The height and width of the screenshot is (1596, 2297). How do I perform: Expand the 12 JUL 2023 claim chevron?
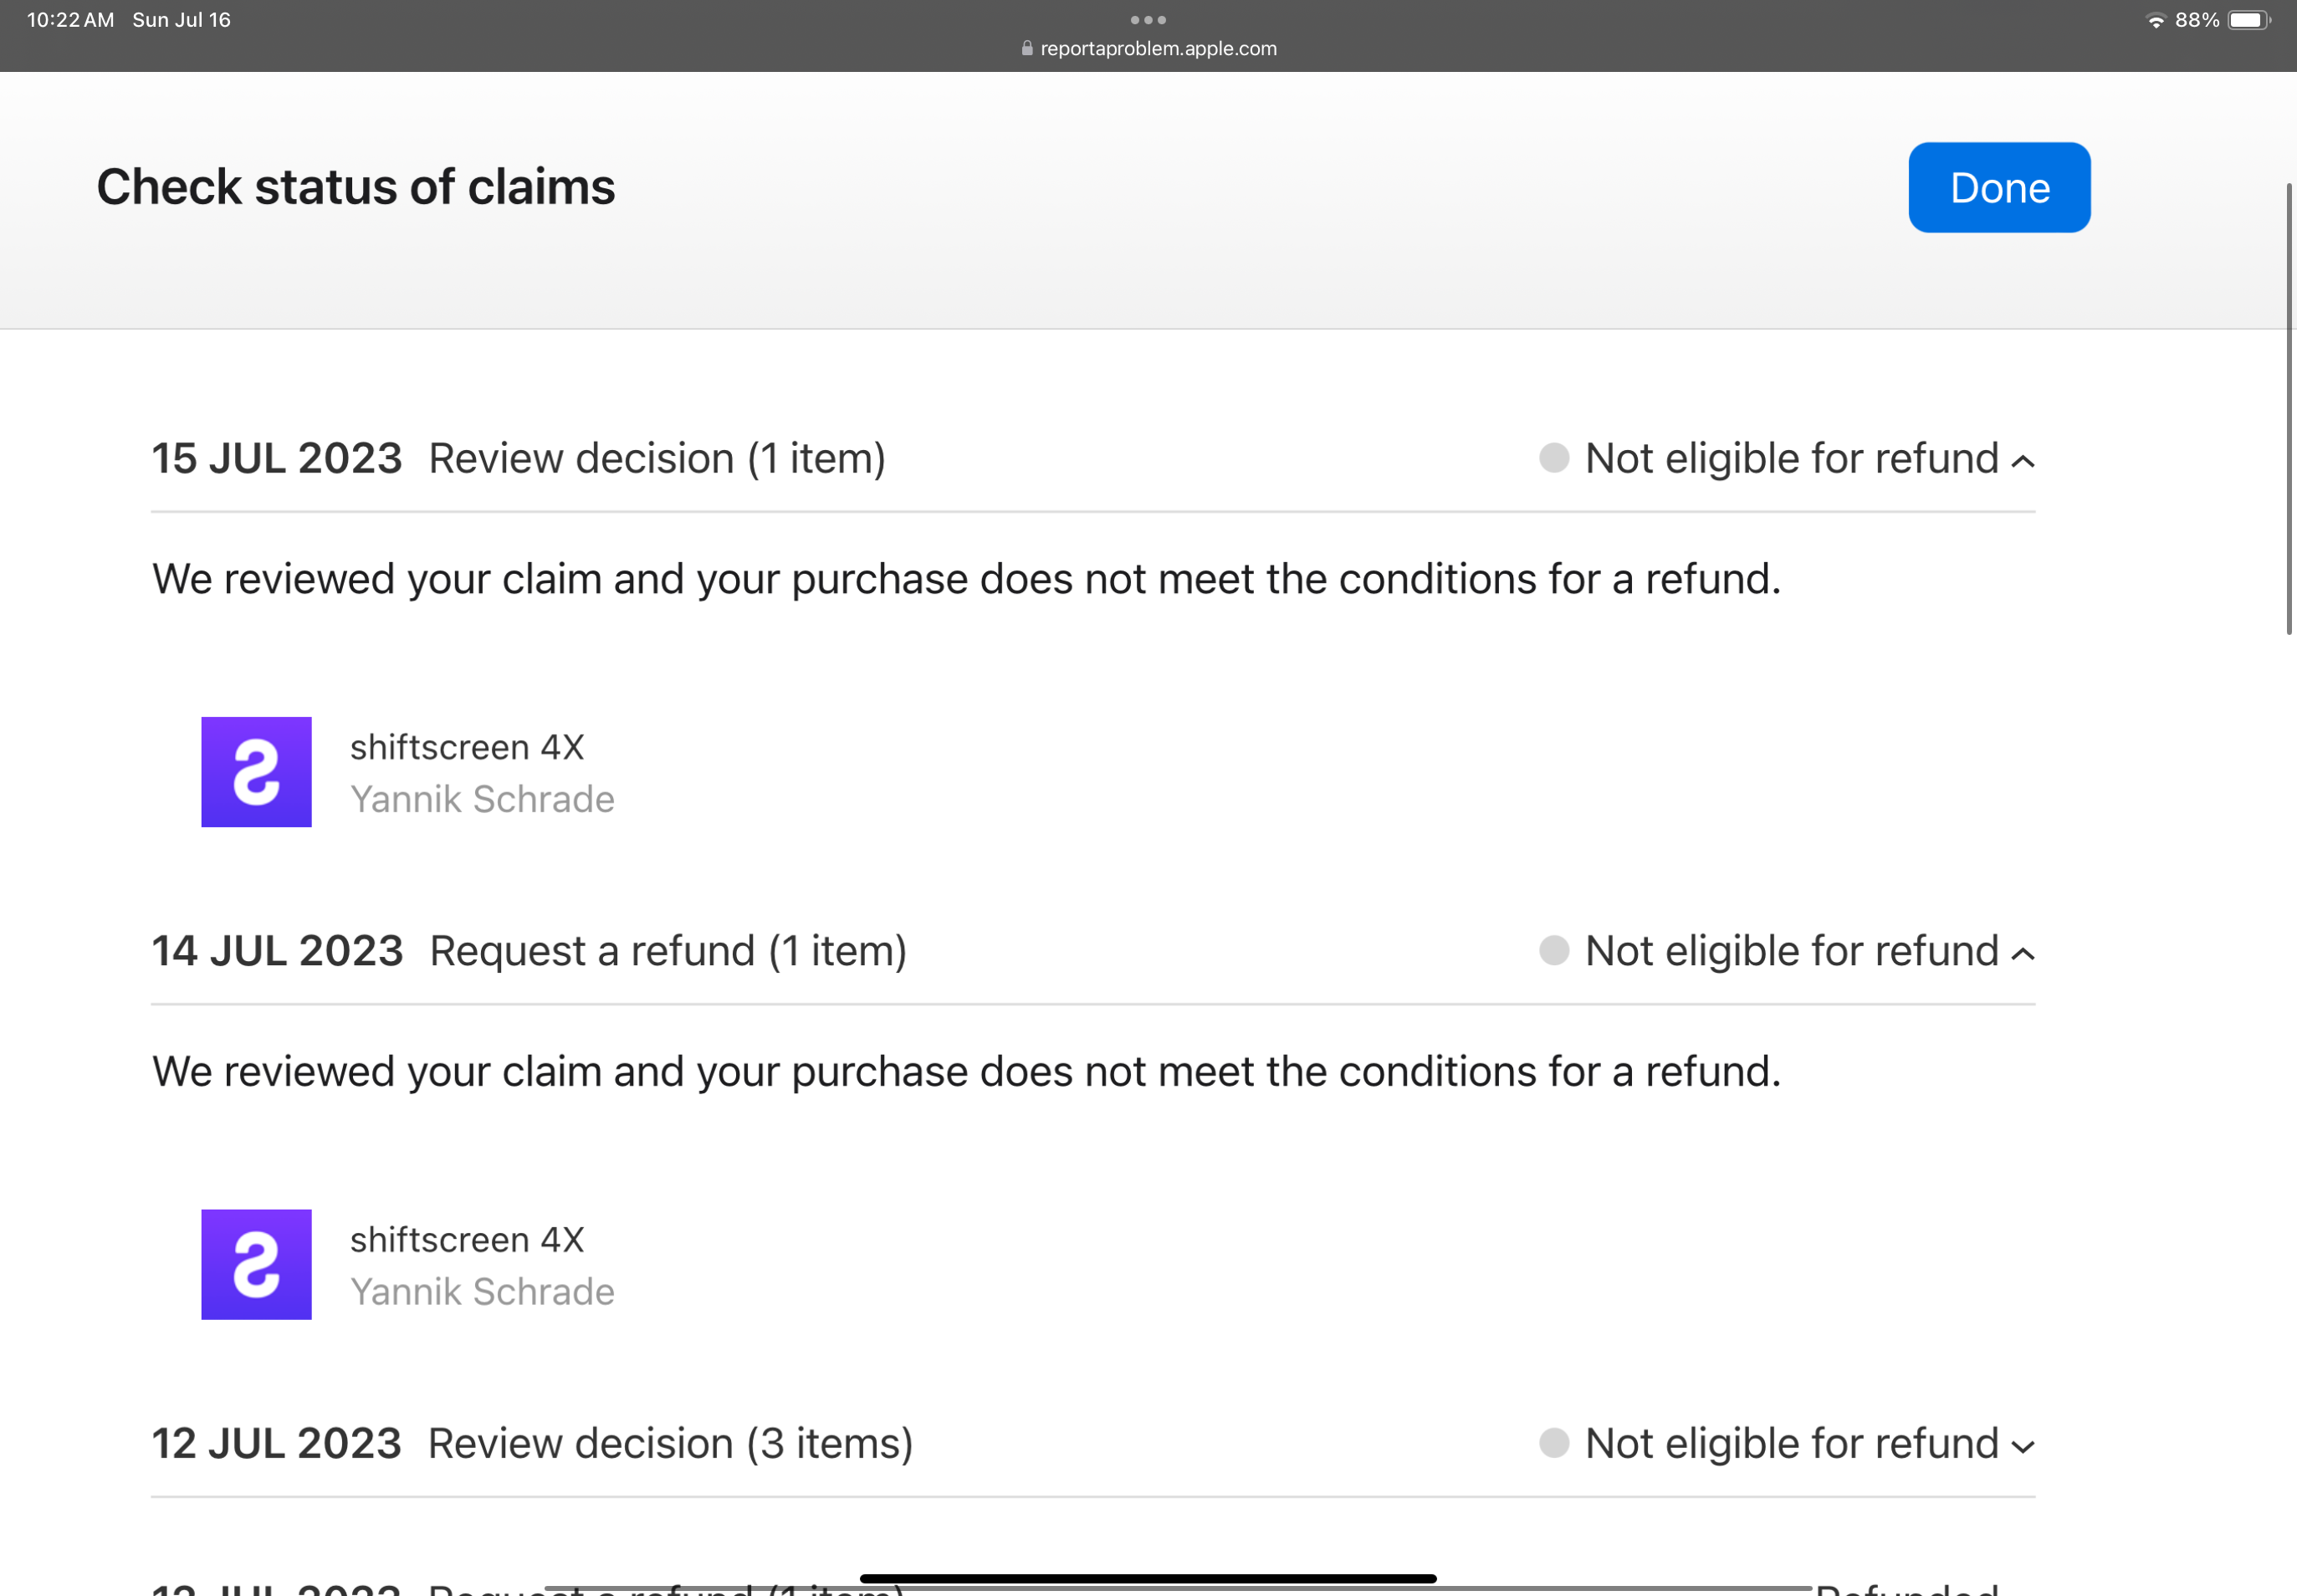click(2022, 1447)
